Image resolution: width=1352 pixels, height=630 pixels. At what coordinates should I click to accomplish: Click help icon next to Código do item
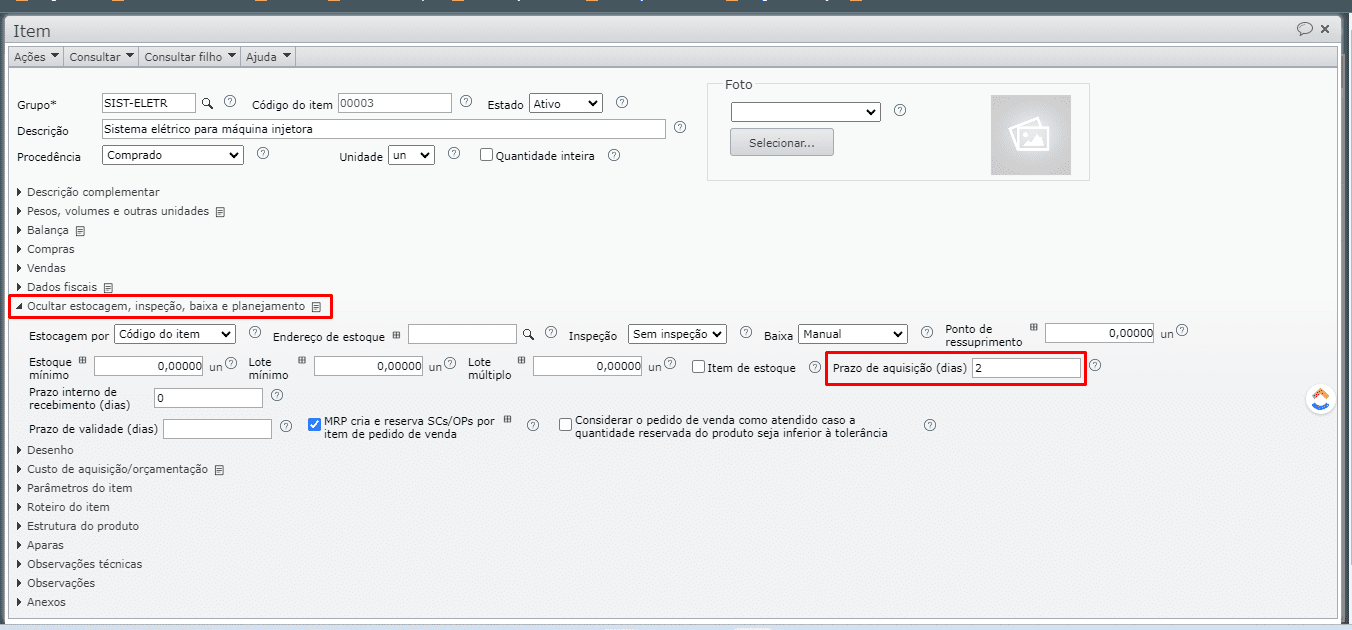pos(466,101)
